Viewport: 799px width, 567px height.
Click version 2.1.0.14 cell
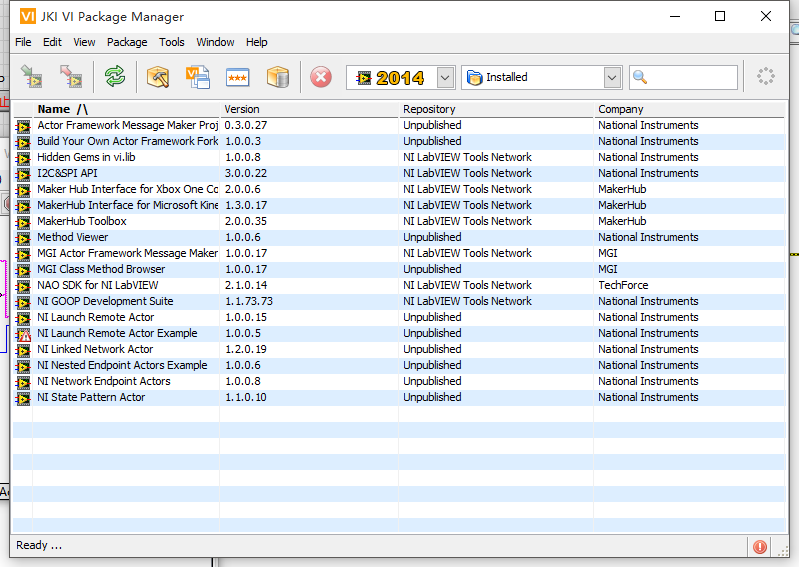pos(246,285)
